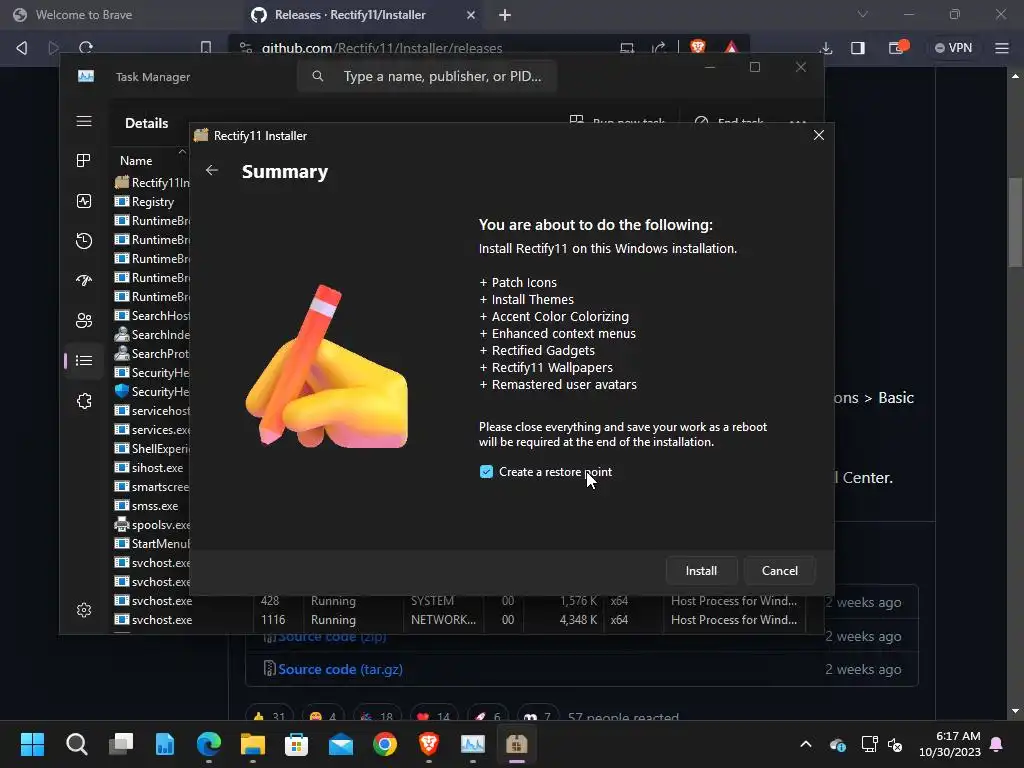
Task: Switch to Task Manager taskbar icon
Action: [473, 744]
